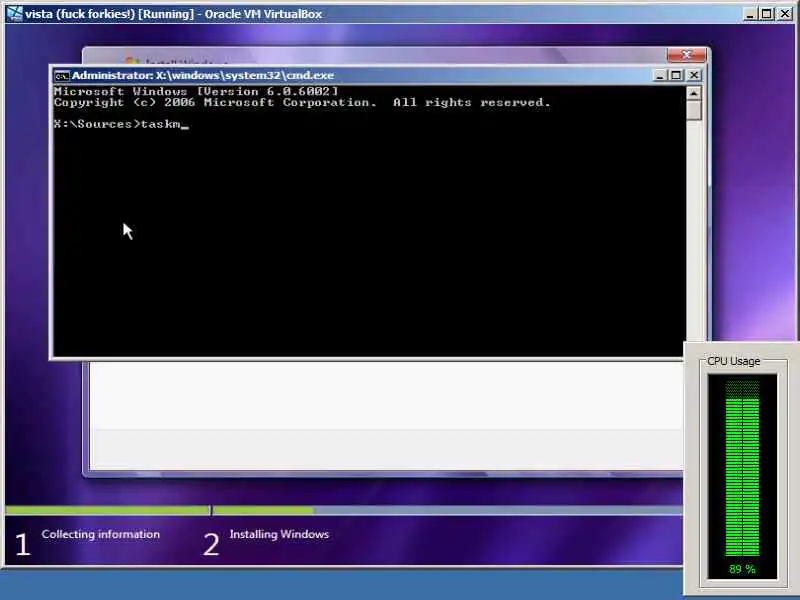This screenshot has width=800, height=600.
Task: Close the Oracle VM VirtualBox window
Action: (x=785, y=14)
